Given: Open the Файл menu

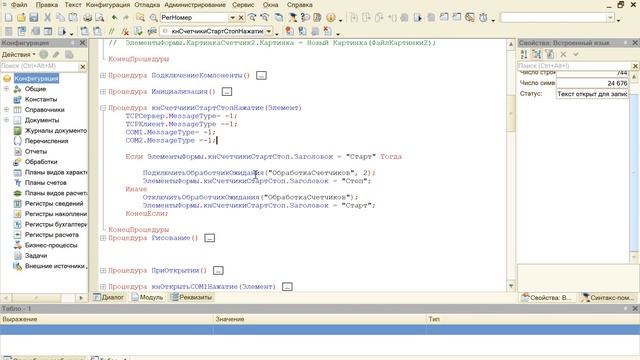Looking at the screenshot, I should click(19, 5).
